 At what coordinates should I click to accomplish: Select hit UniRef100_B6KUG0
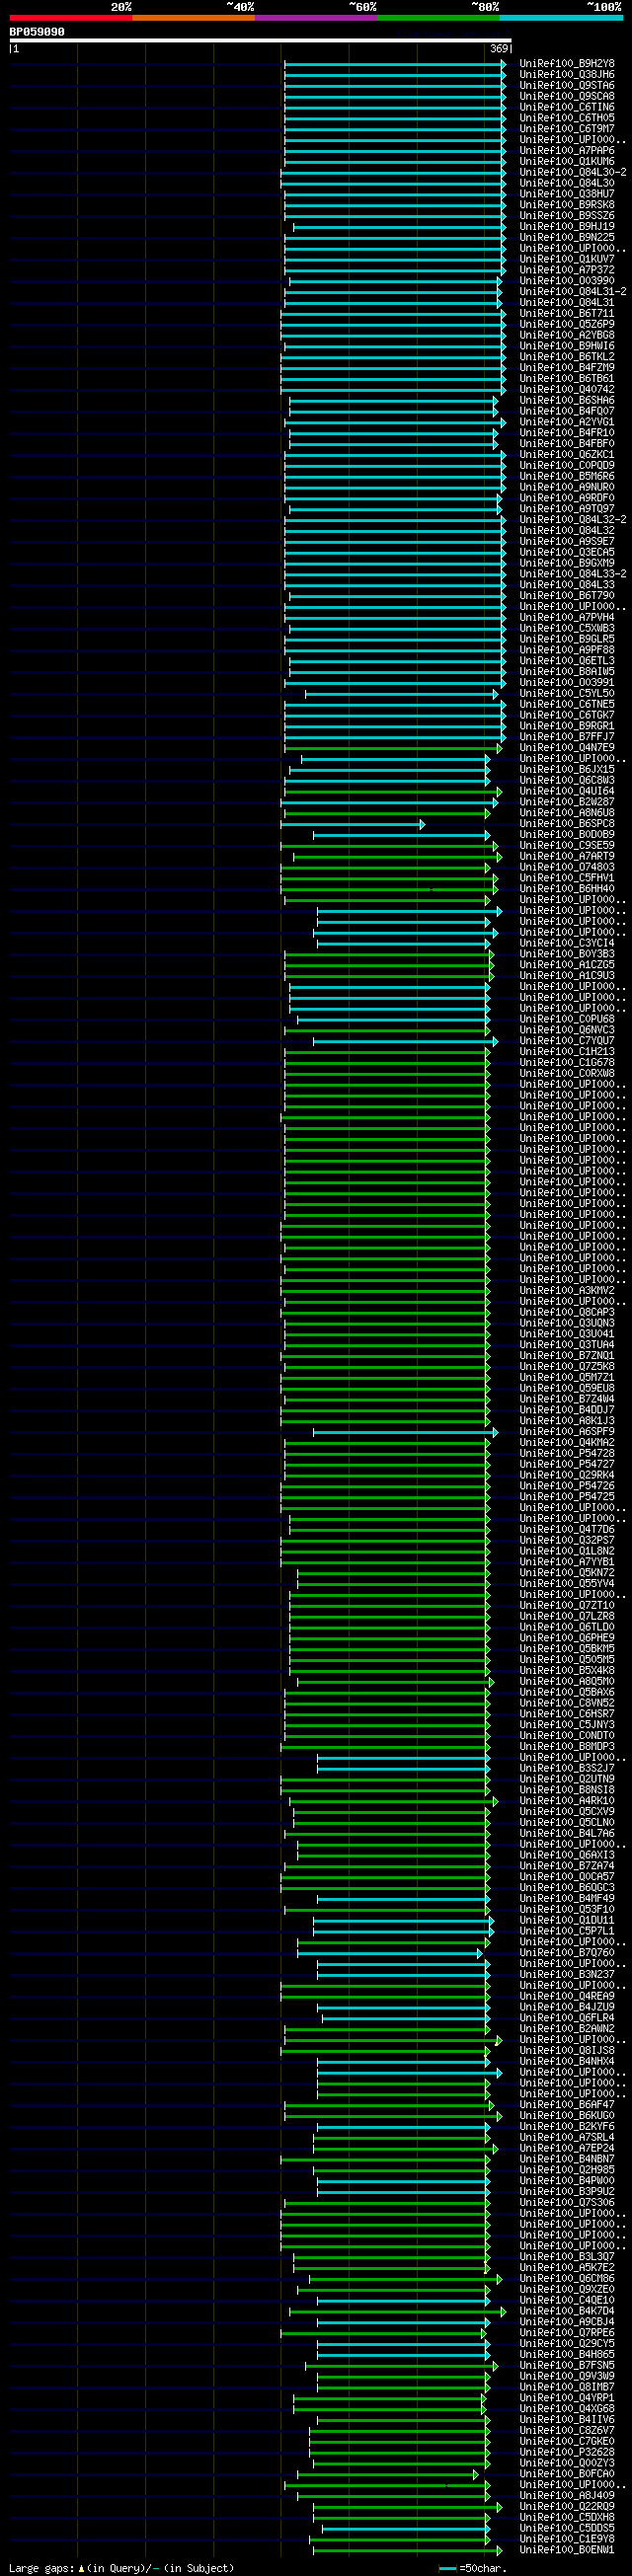pyautogui.click(x=567, y=2117)
